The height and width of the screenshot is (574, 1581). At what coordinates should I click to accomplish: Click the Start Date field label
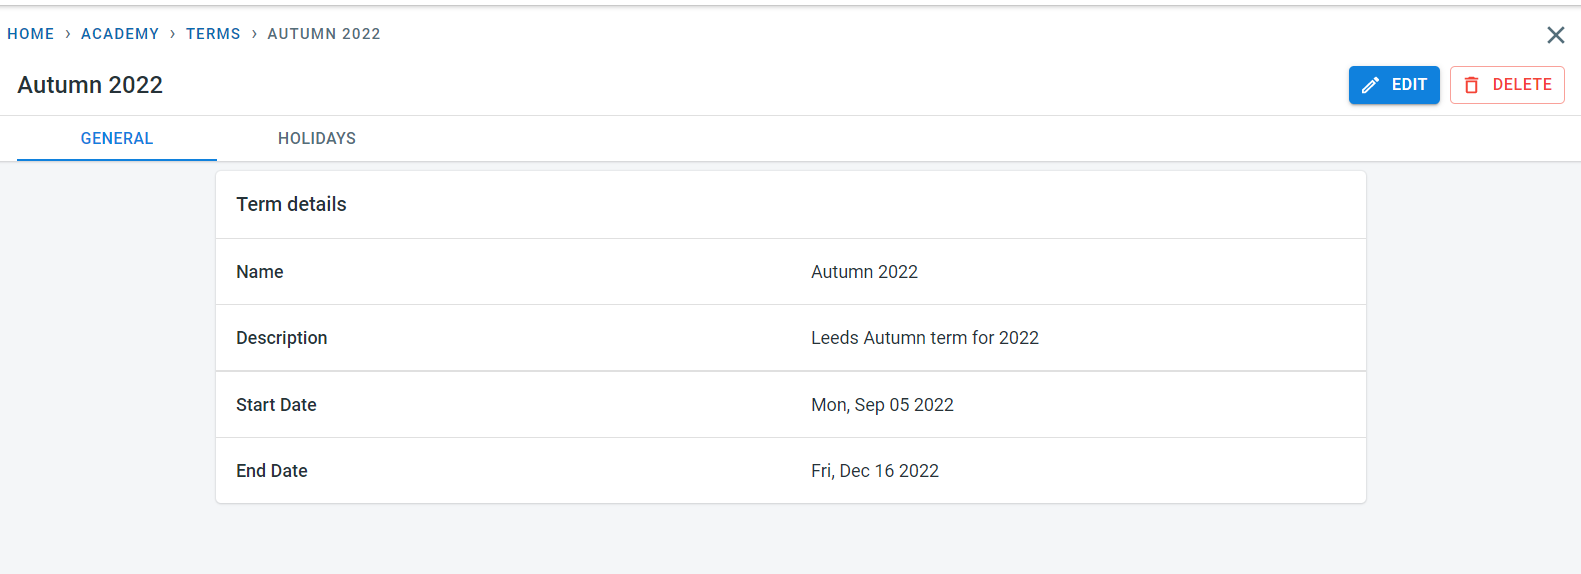coord(276,405)
